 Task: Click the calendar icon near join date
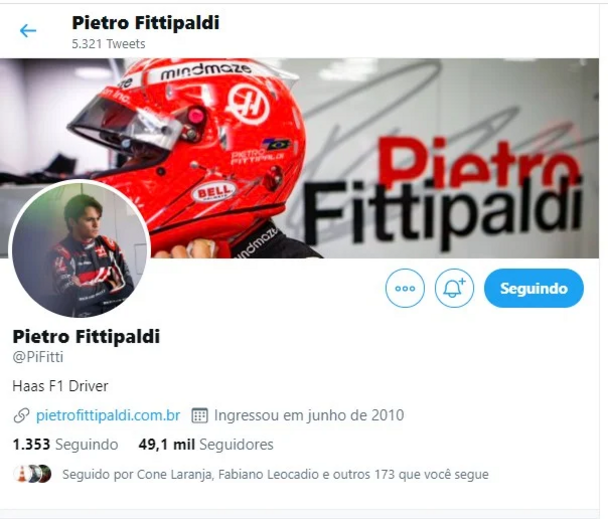tap(199, 415)
